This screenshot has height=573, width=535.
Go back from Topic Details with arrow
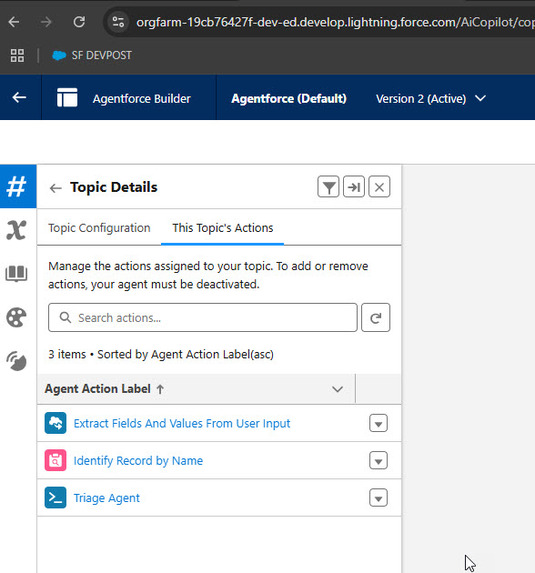(x=56, y=188)
